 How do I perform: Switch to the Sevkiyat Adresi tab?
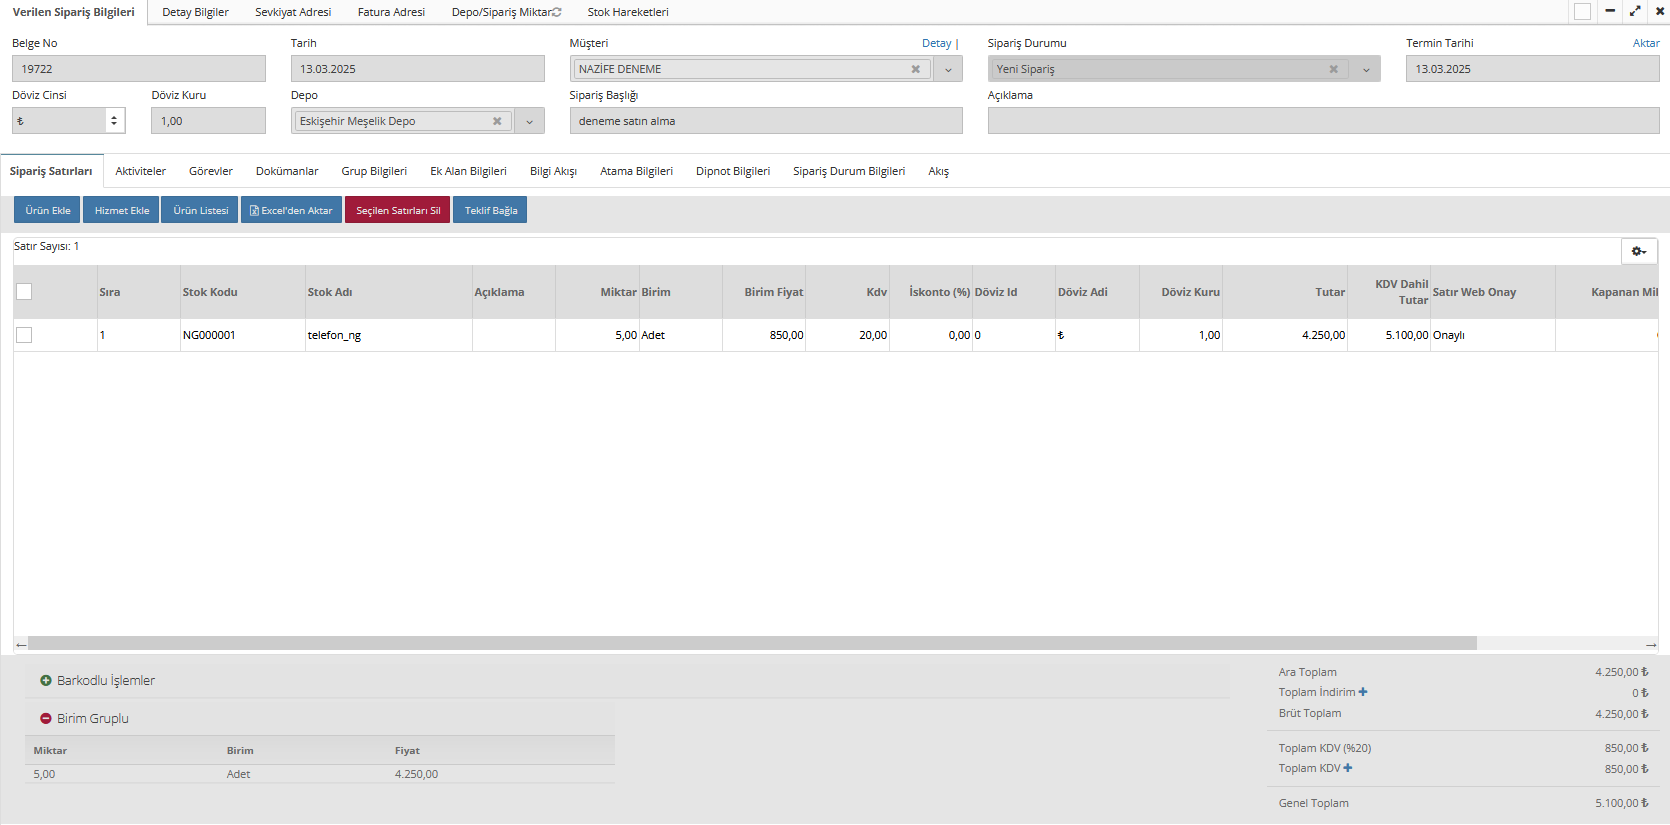[x=292, y=12]
